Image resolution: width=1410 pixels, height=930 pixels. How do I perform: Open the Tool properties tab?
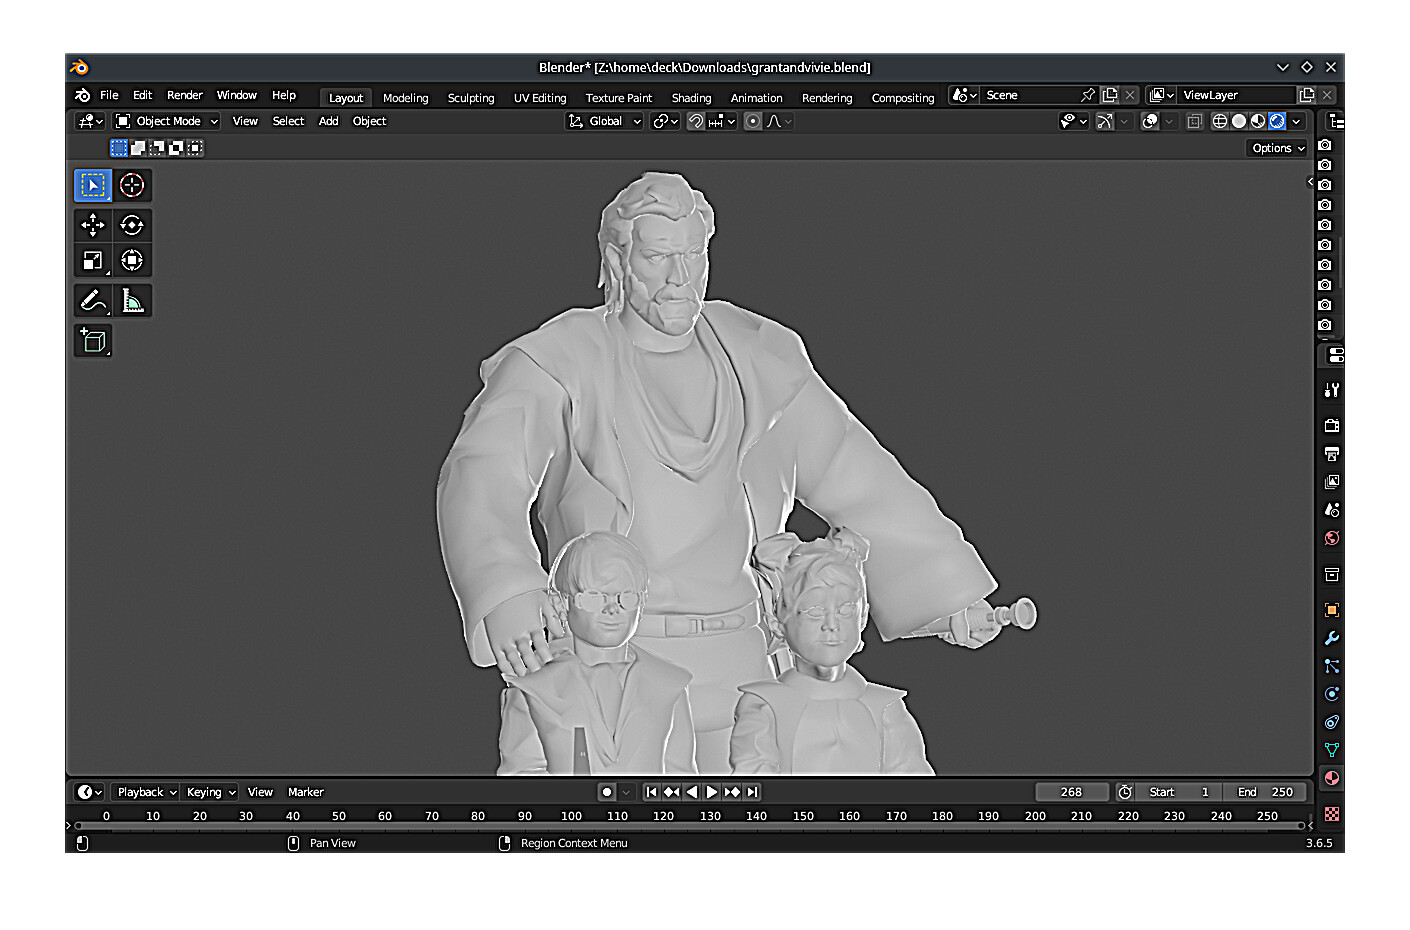coord(1331,390)
